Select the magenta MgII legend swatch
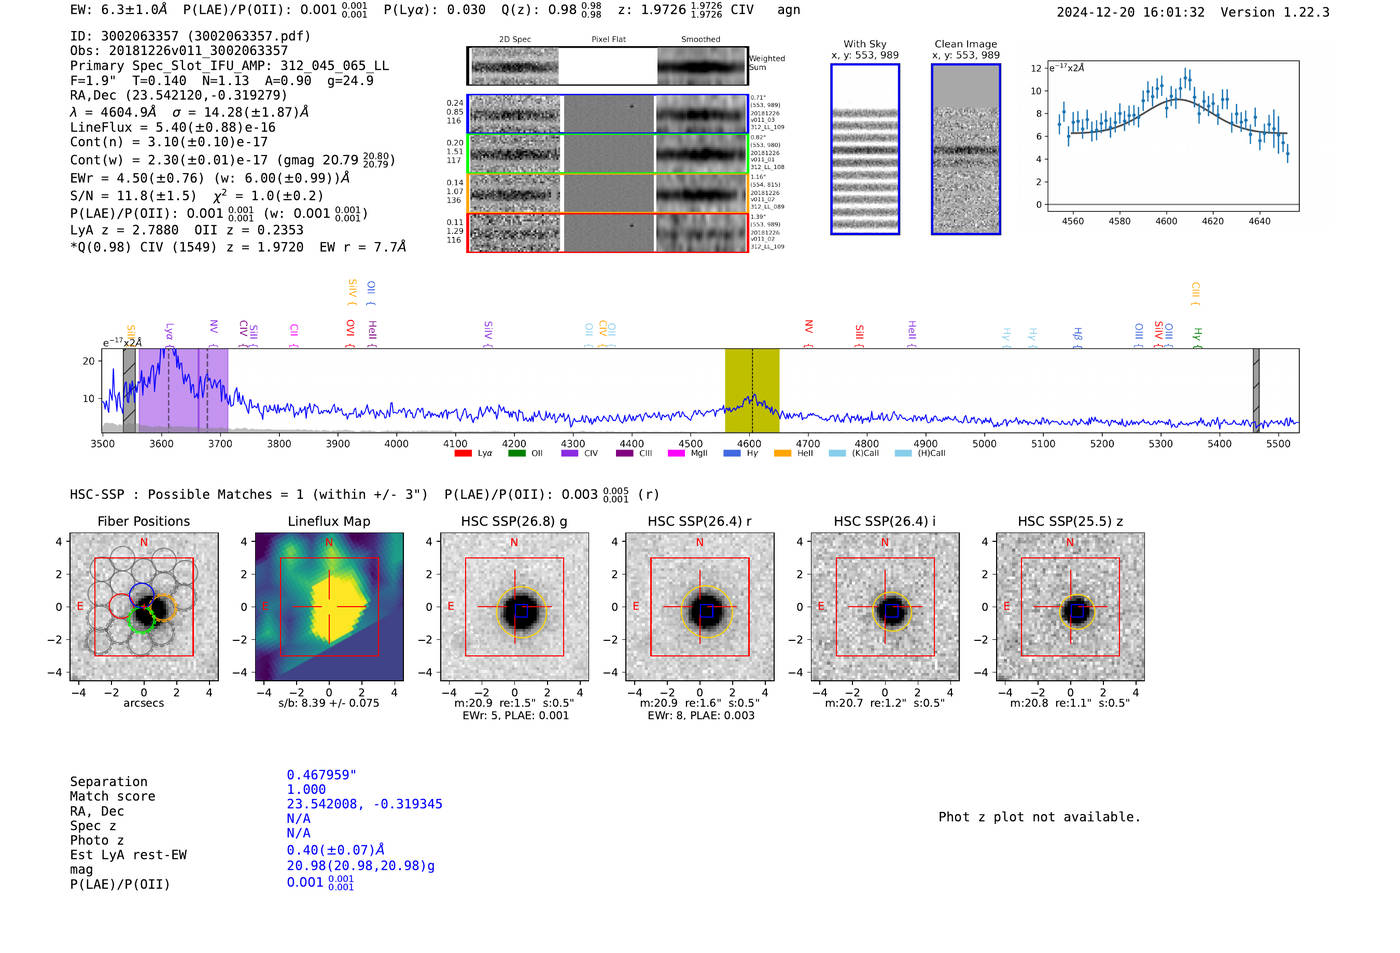1400x953 pixels. 677,453
